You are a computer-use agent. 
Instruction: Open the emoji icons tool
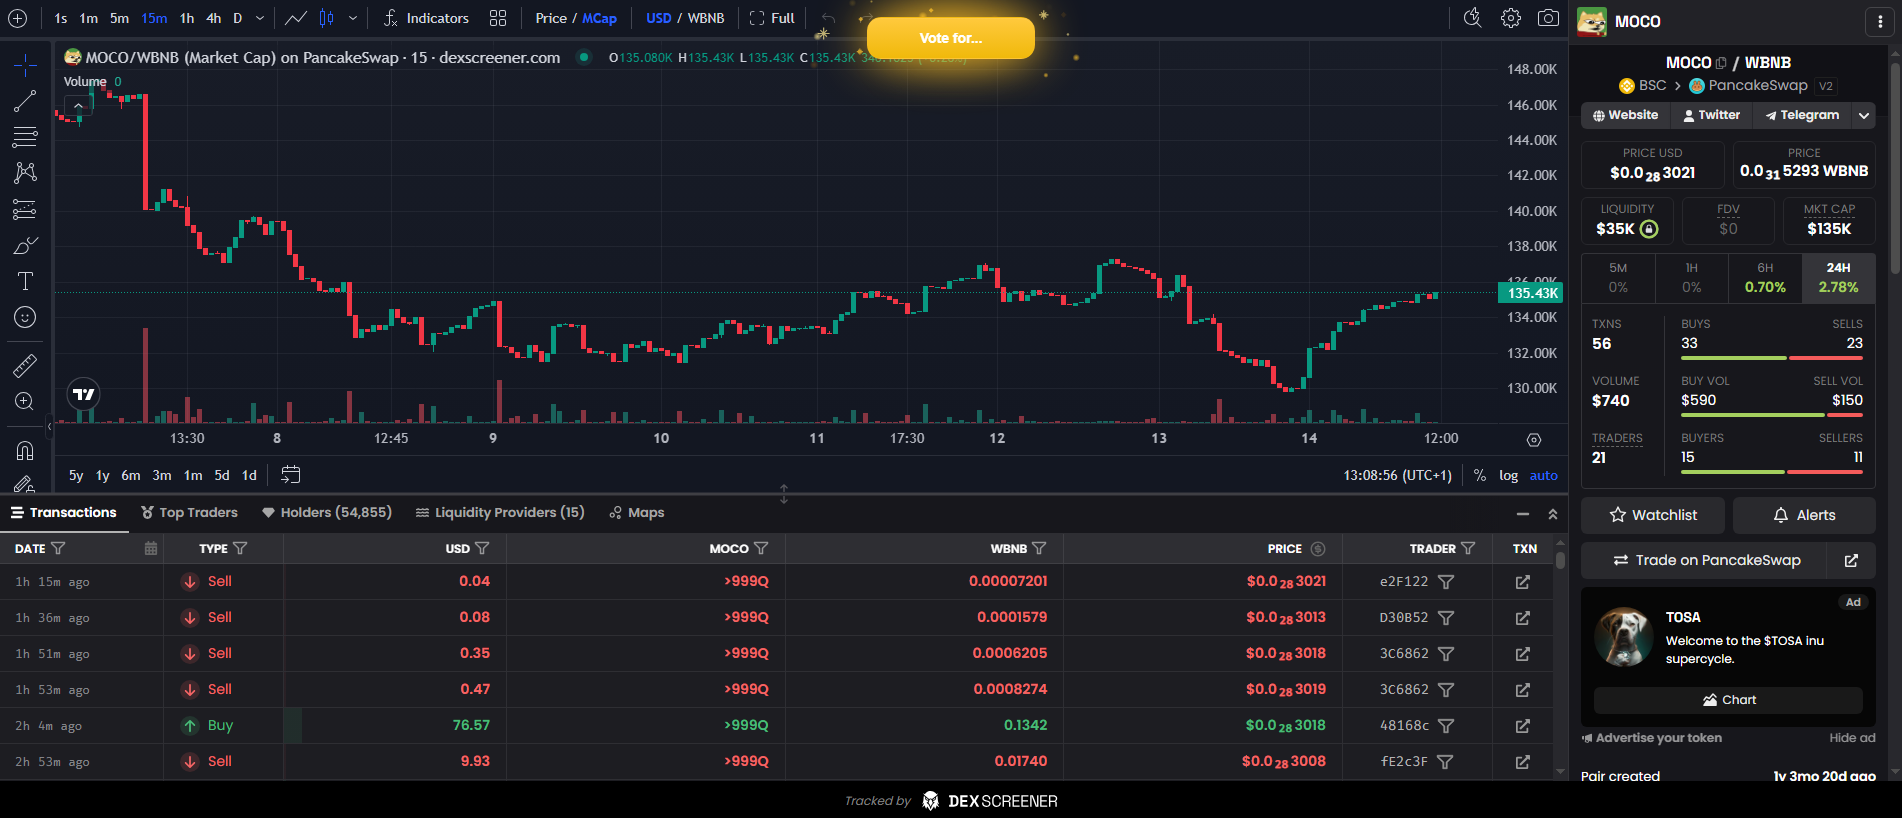[x=25, y=317]
